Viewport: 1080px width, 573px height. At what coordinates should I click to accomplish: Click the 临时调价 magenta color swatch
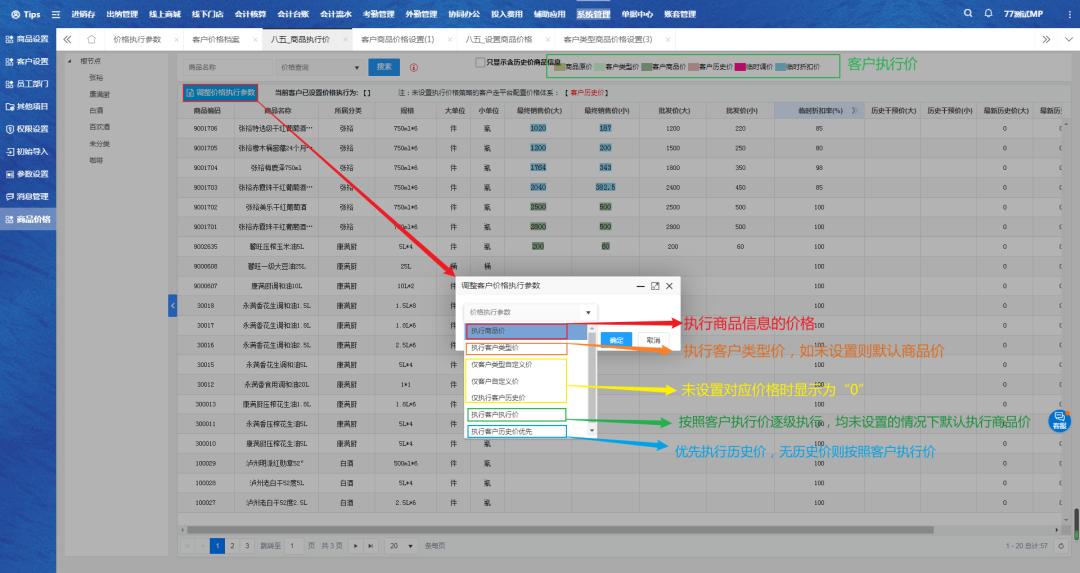[x=741, y=67]
